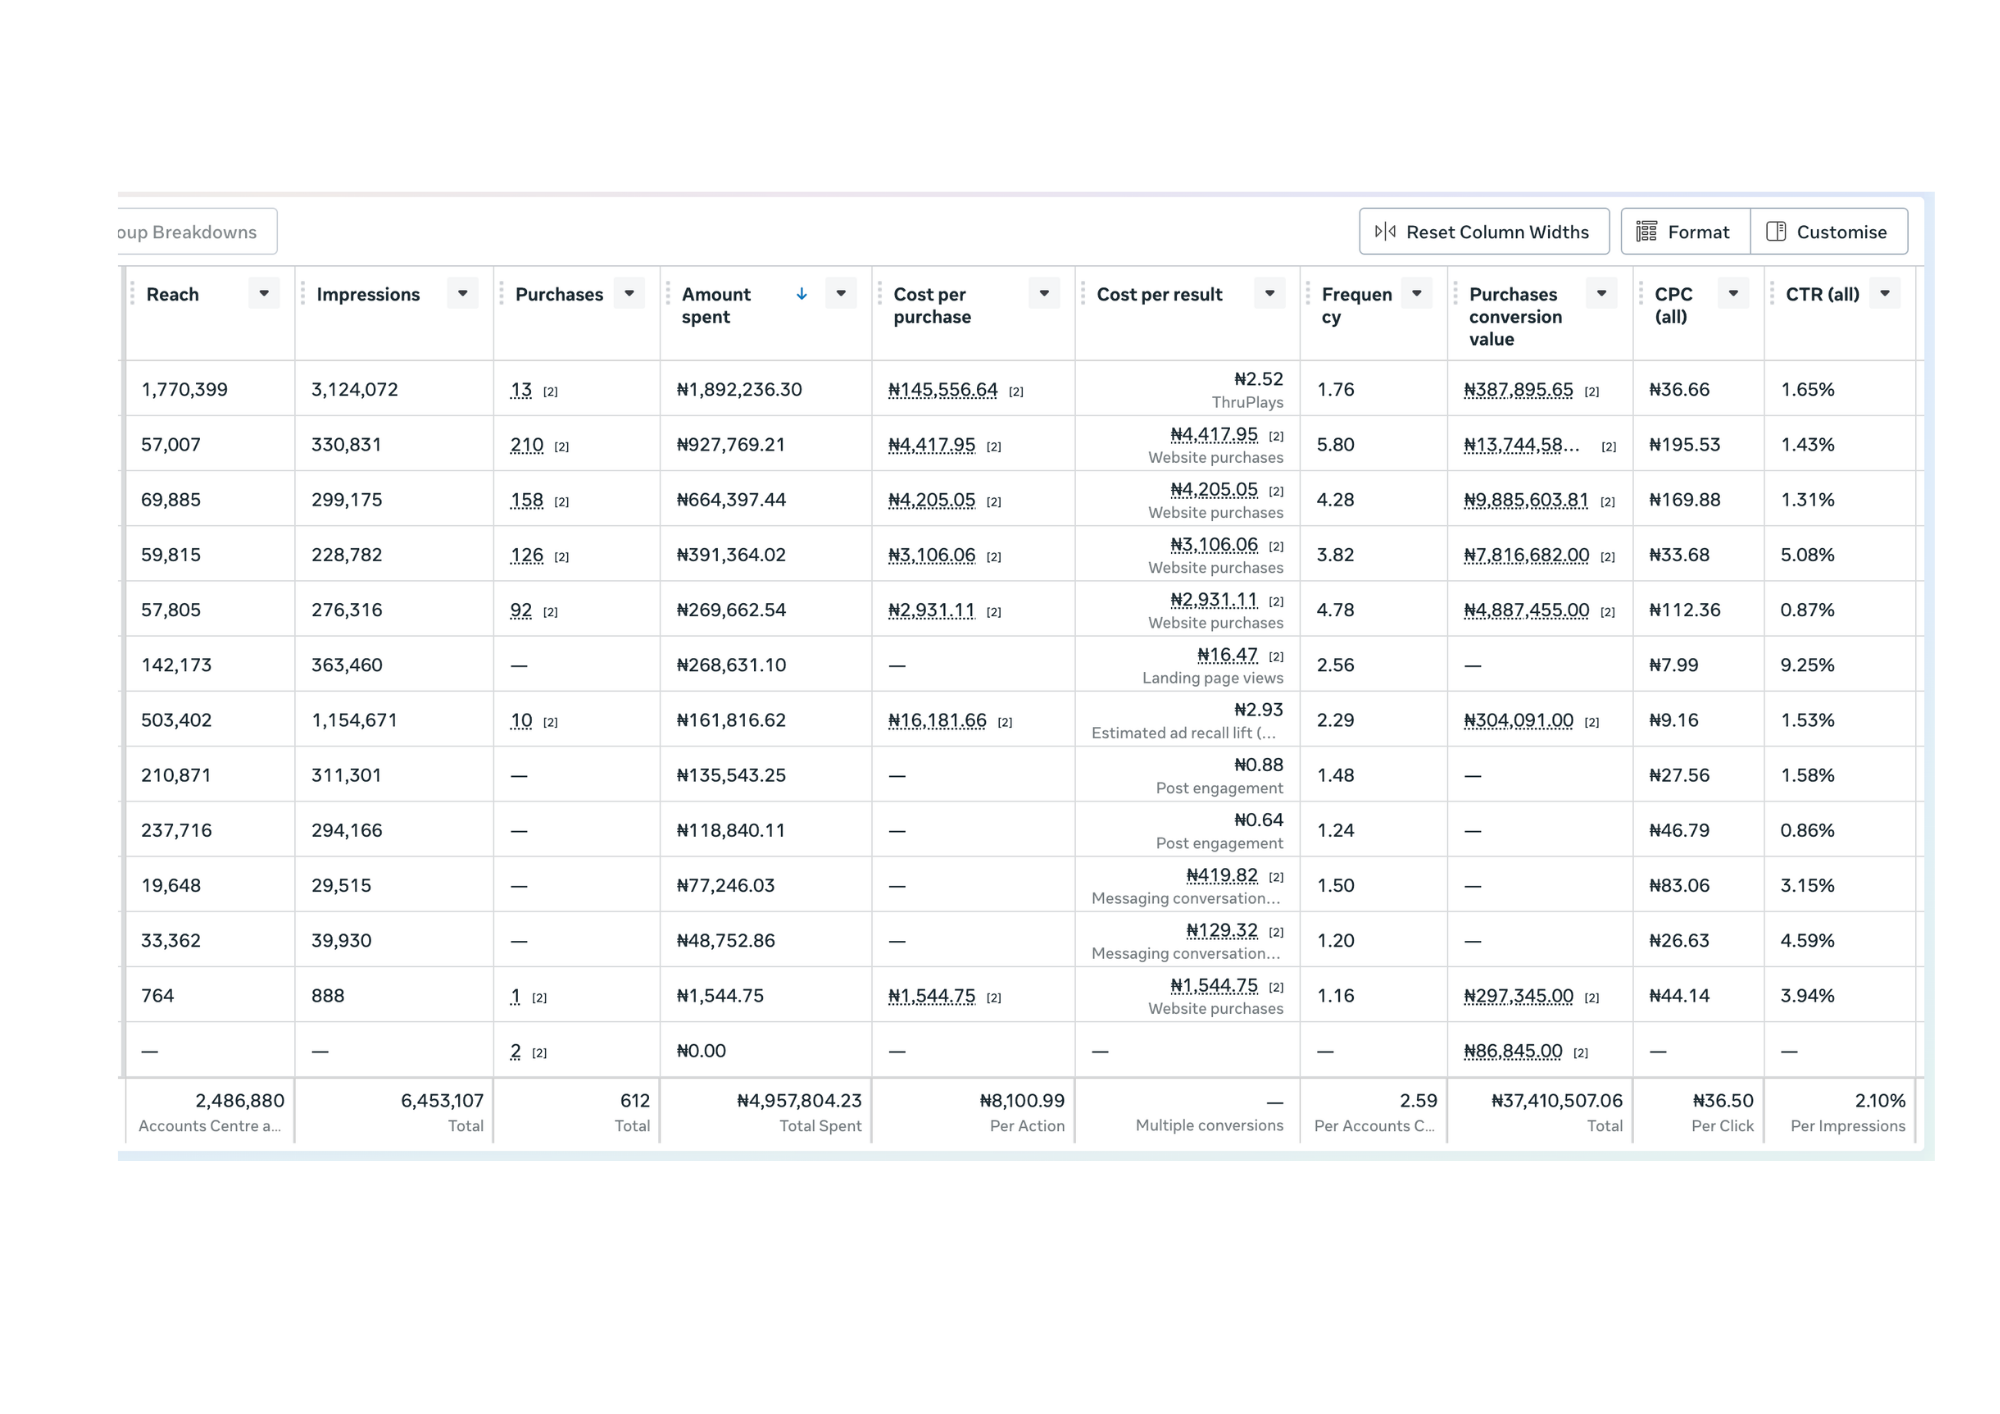Click the drag handle dots beside Impressions header
The height and width of the screenshot is (1414, 2000).
click(x=303, y=294)
